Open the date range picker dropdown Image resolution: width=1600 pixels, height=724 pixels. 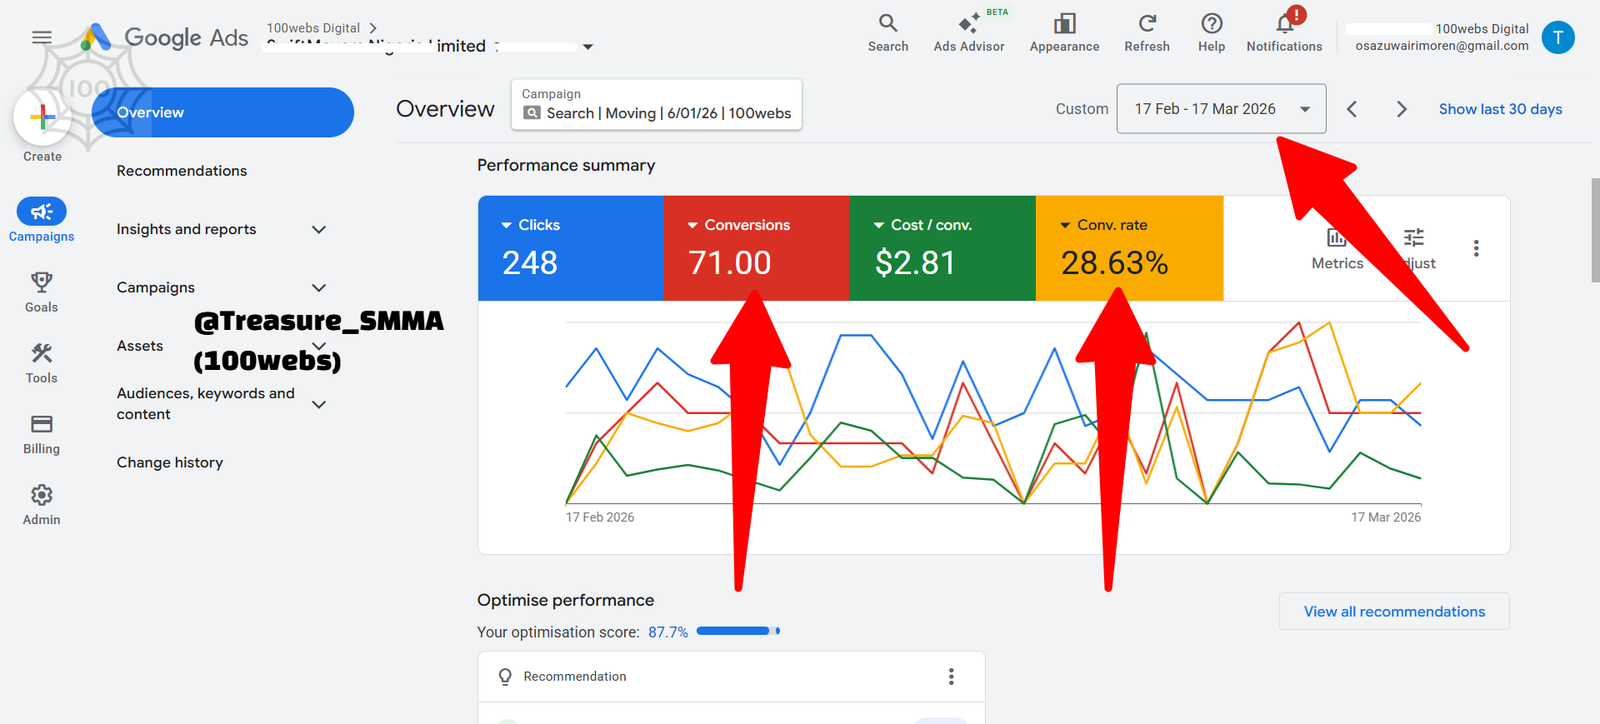[1221, 109]
